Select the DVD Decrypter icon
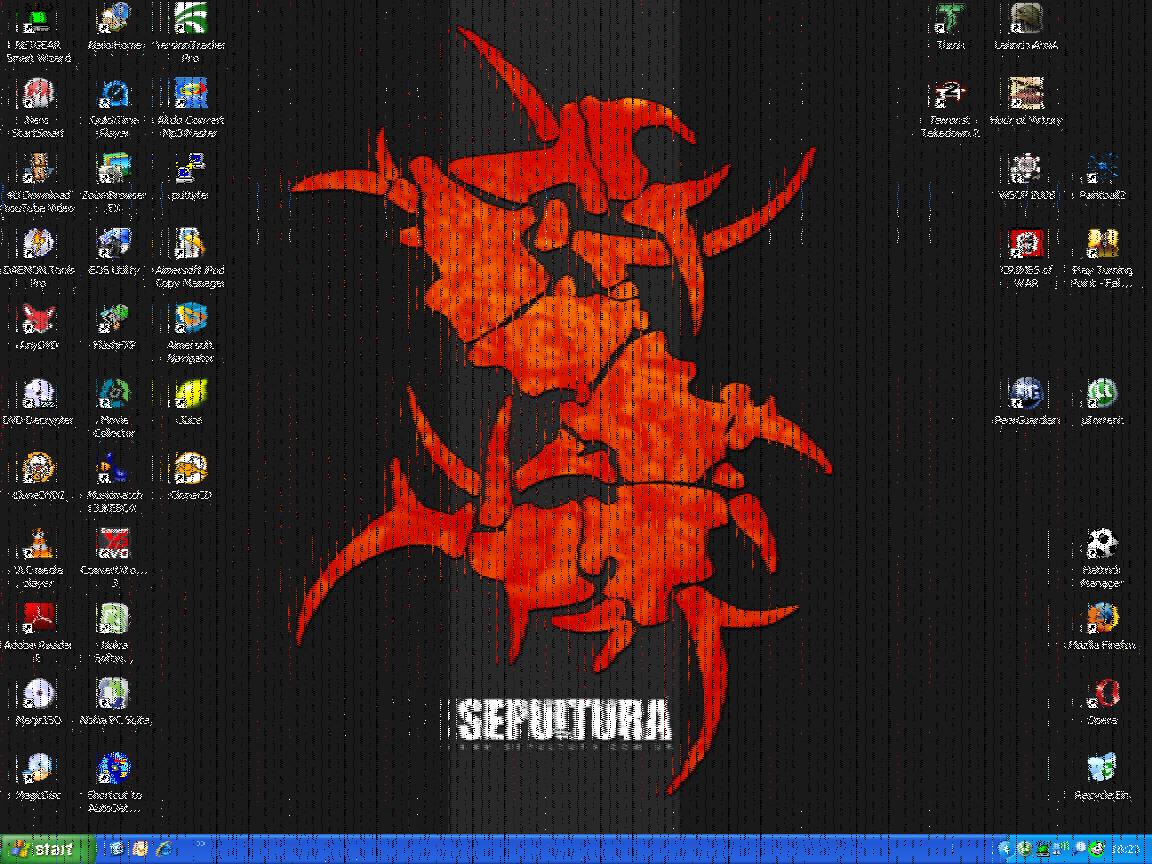Screen dimensions: 1152x864 click(x=37, y=403)
